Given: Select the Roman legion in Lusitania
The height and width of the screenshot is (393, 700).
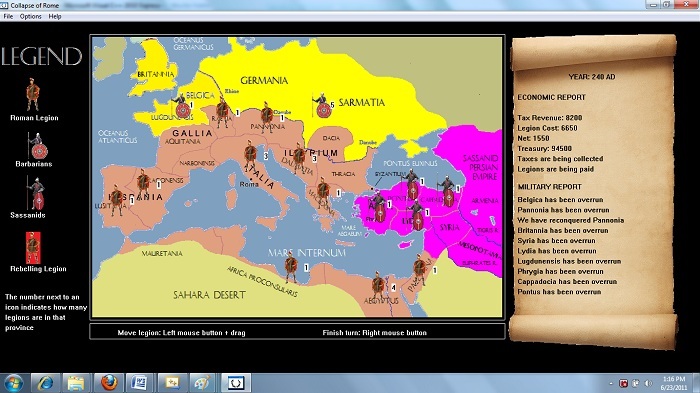Looking at the screenshot, I should (x=116, y=200).
